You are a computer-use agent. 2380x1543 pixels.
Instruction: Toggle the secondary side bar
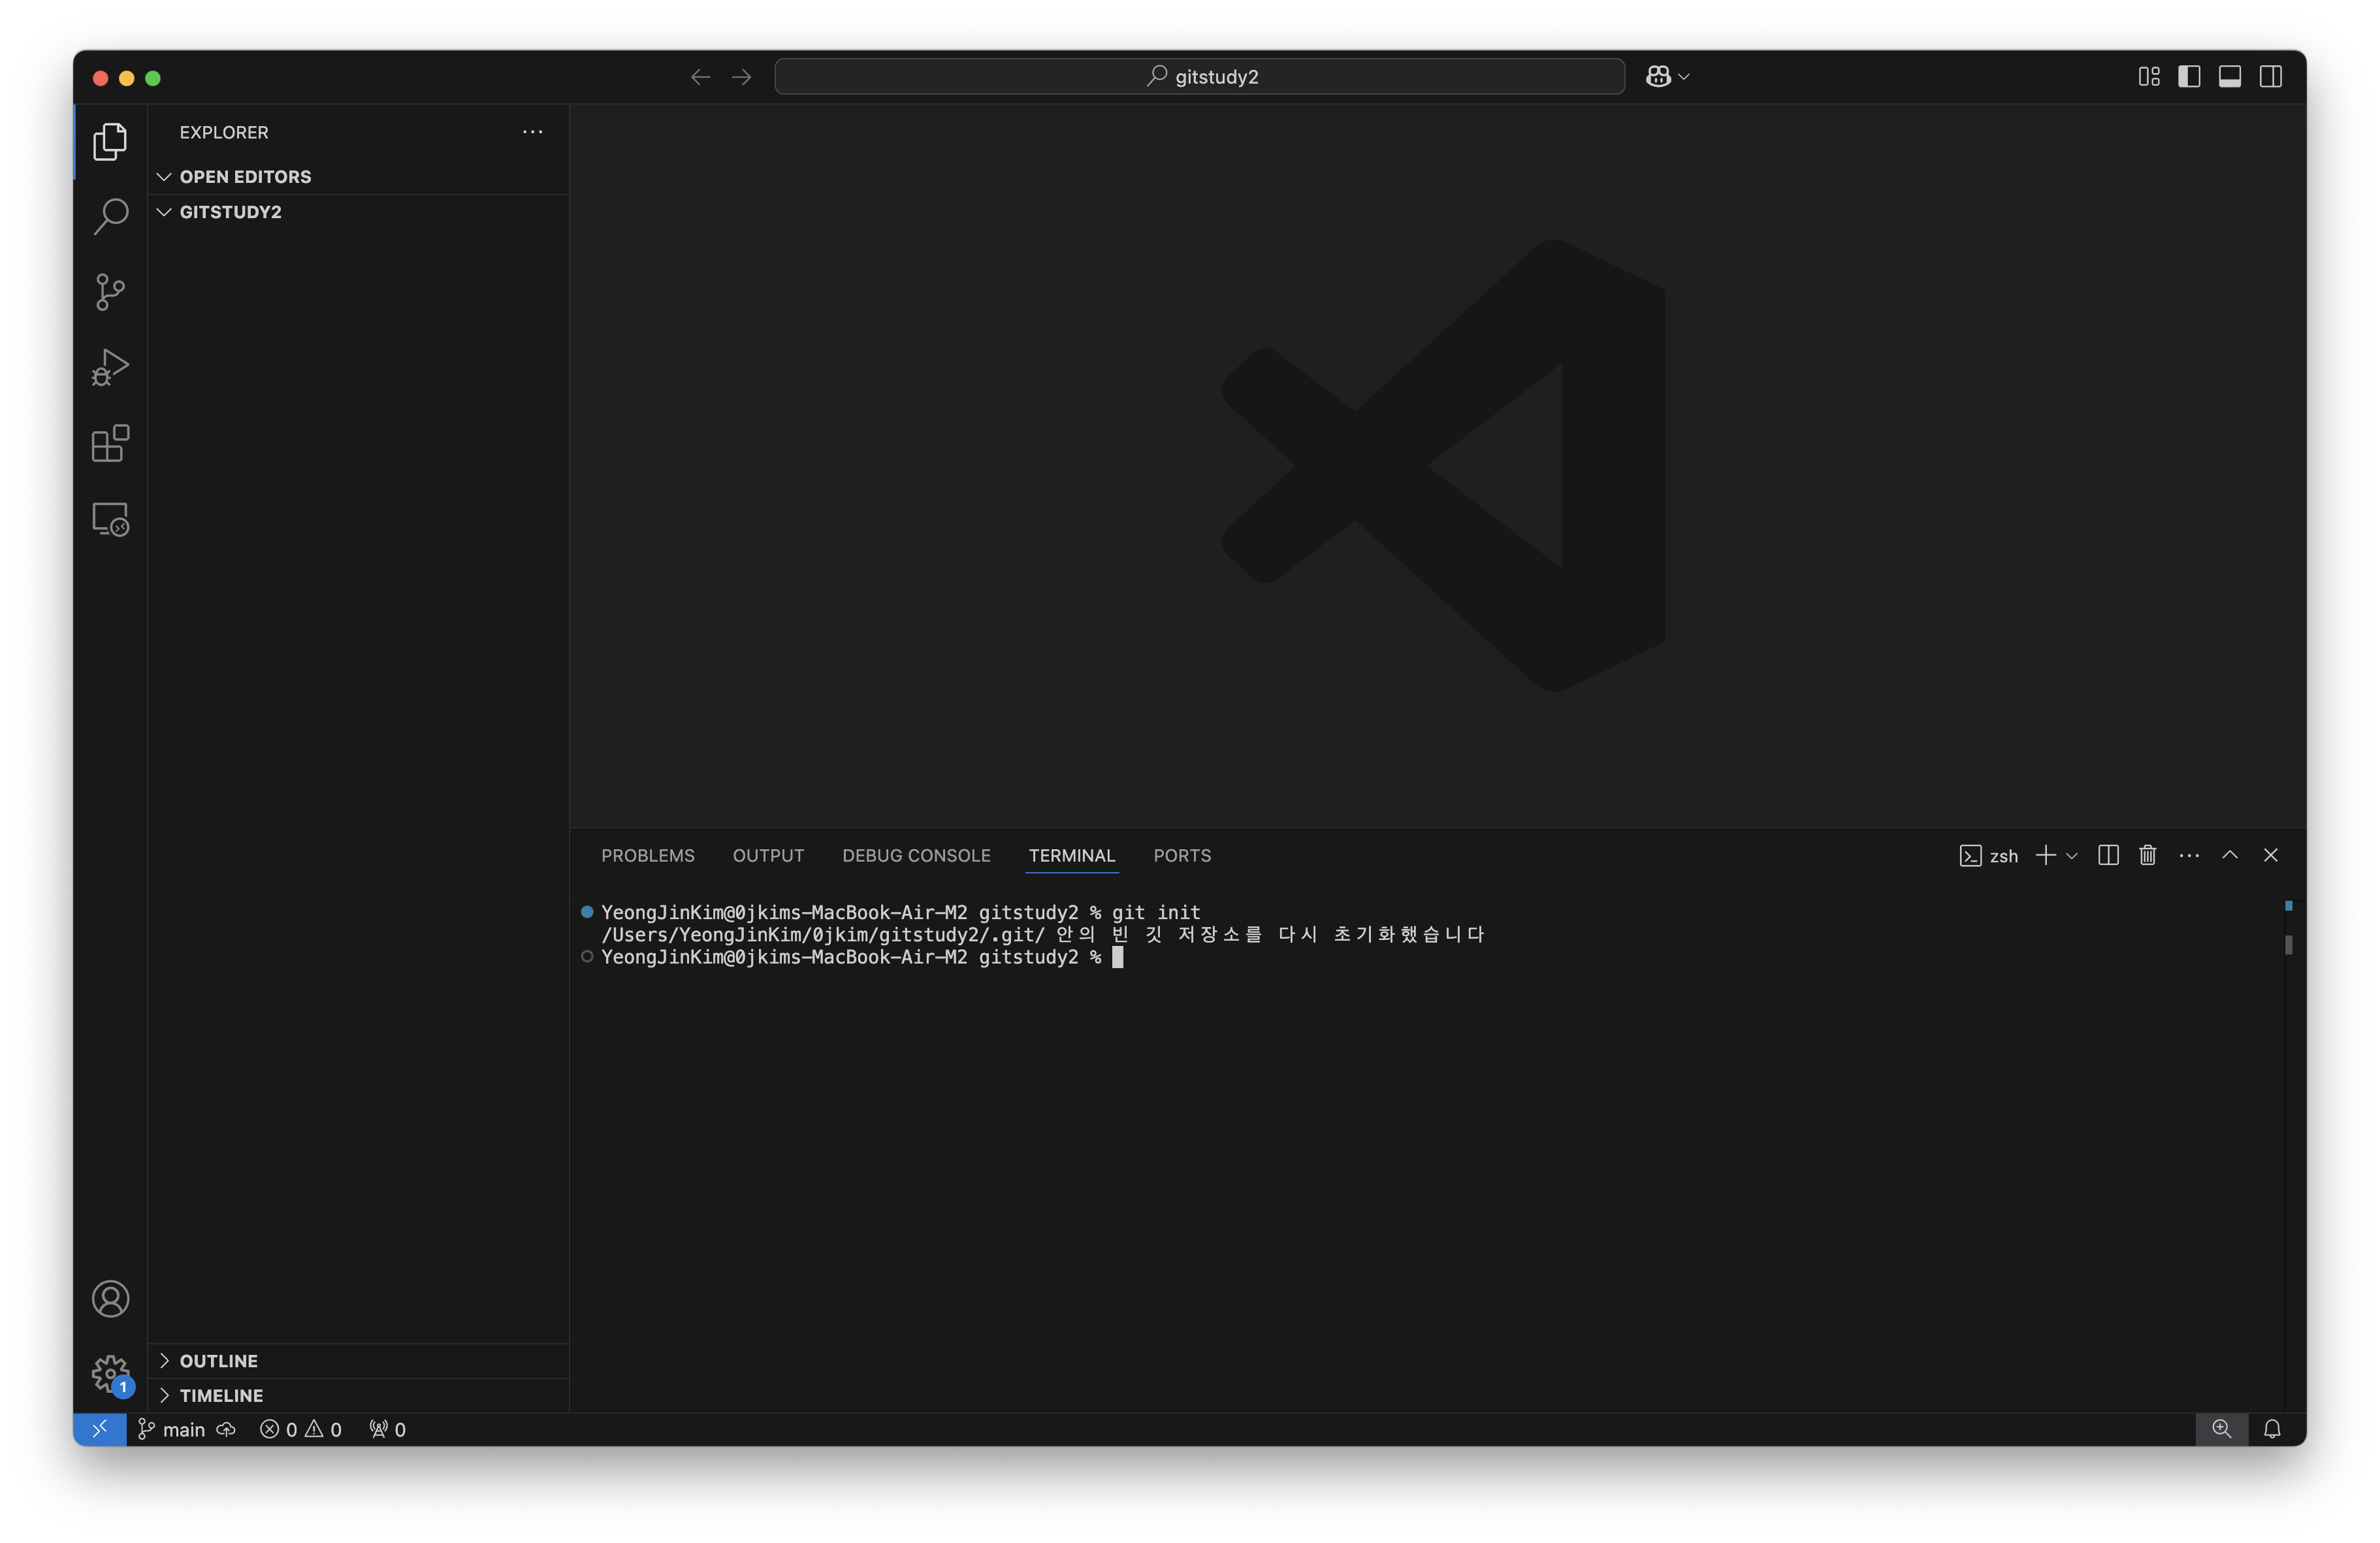[2270, 77]
